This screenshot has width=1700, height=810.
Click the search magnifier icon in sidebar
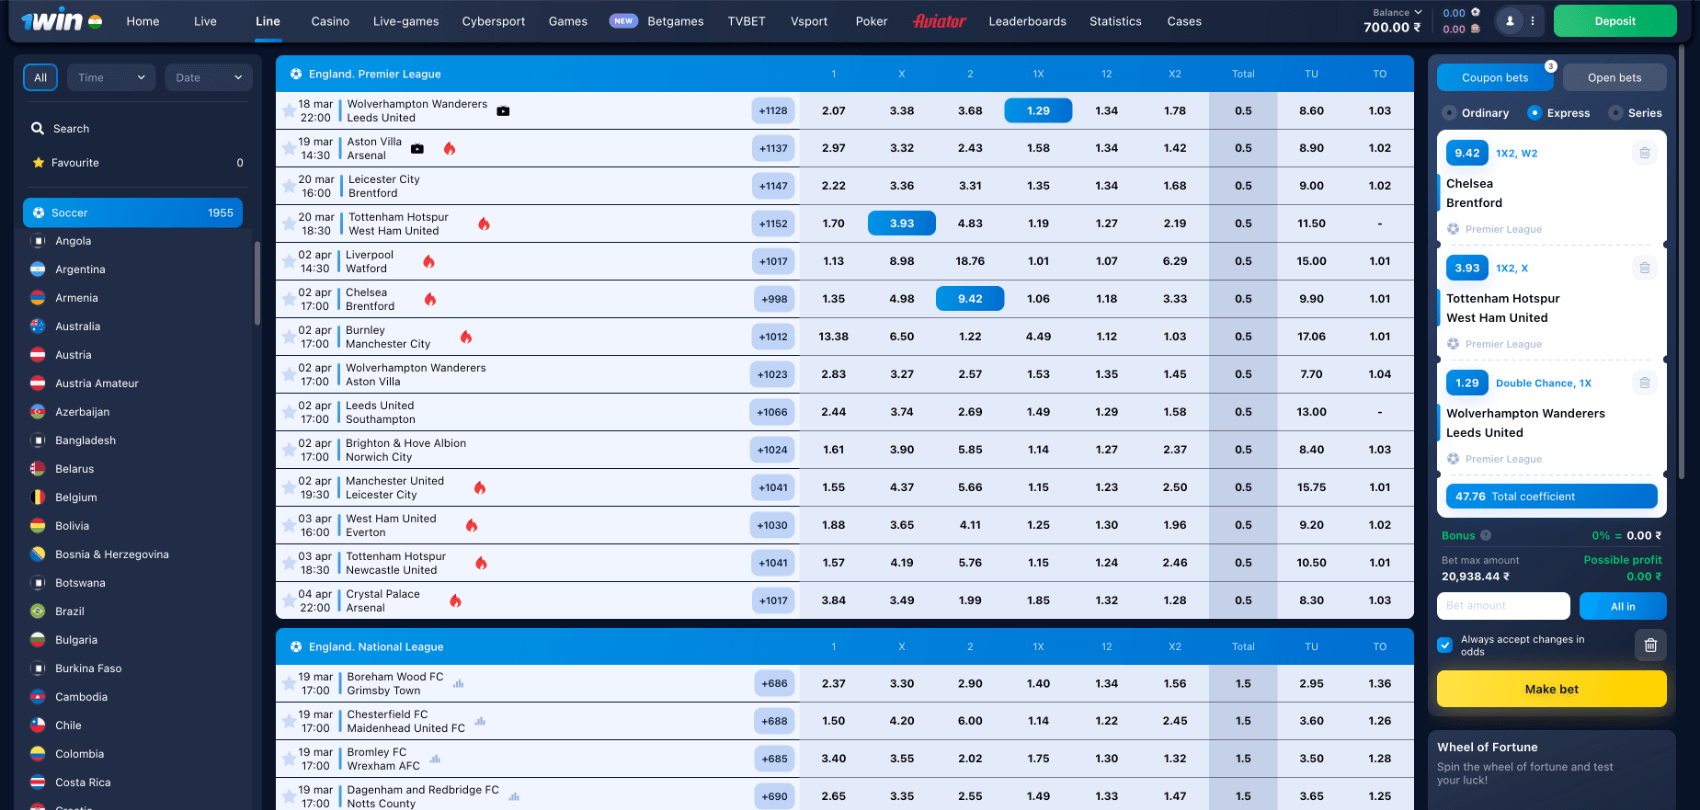pyautogui.click(x=38, y=128)
